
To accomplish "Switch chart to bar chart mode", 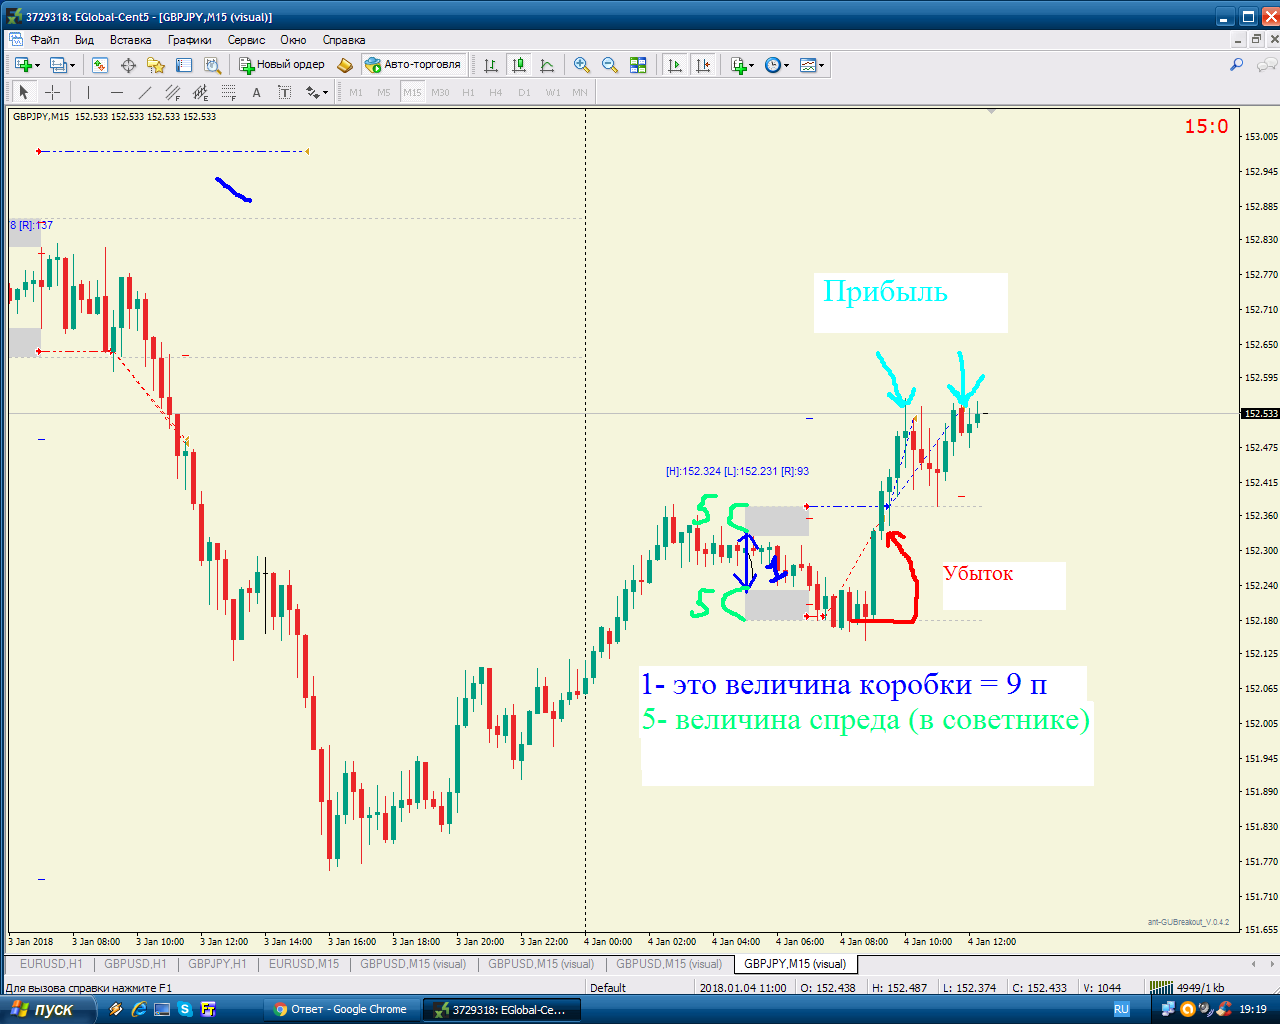I will (x=490, y=65).
